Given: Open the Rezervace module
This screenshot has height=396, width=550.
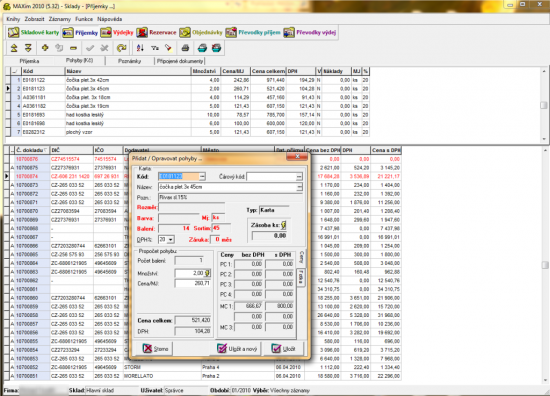Looking at the screenshot, I should [x=156, y=33].
